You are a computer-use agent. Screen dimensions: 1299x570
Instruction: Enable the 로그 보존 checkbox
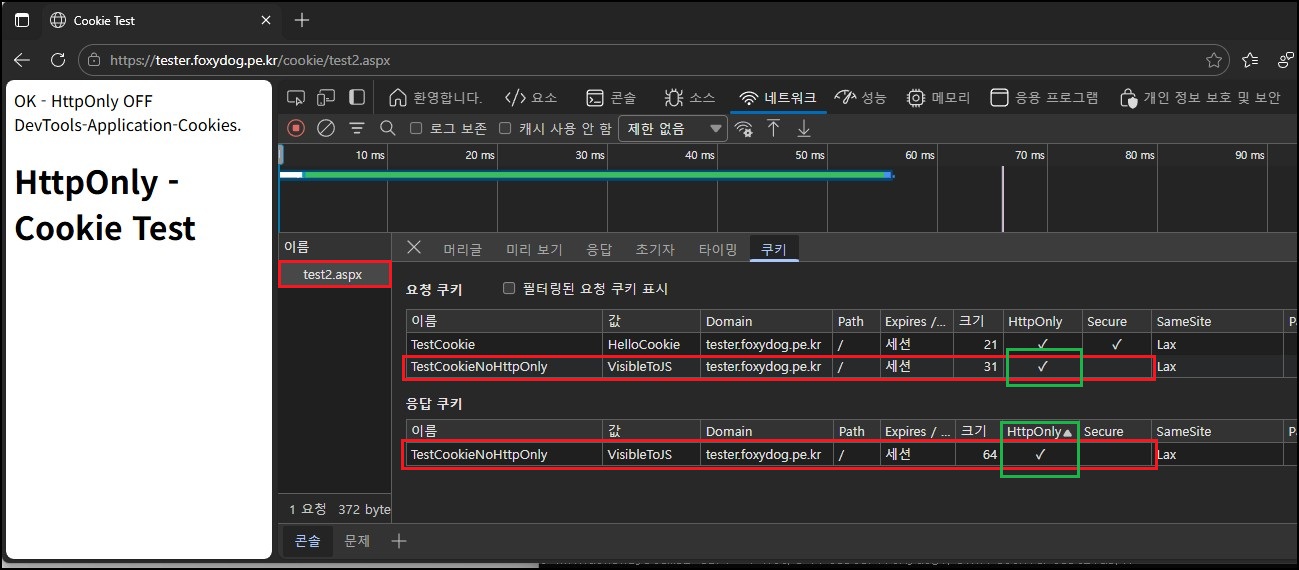click(x=417, y=128)
